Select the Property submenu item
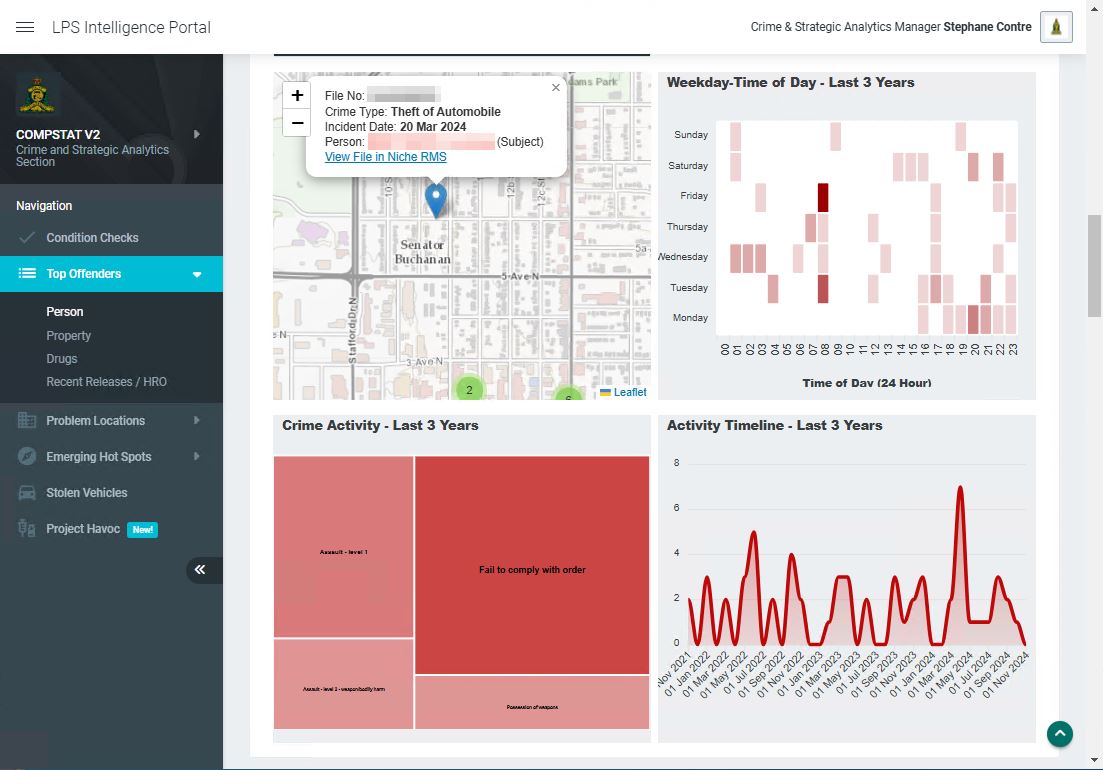 coord(68,336)
